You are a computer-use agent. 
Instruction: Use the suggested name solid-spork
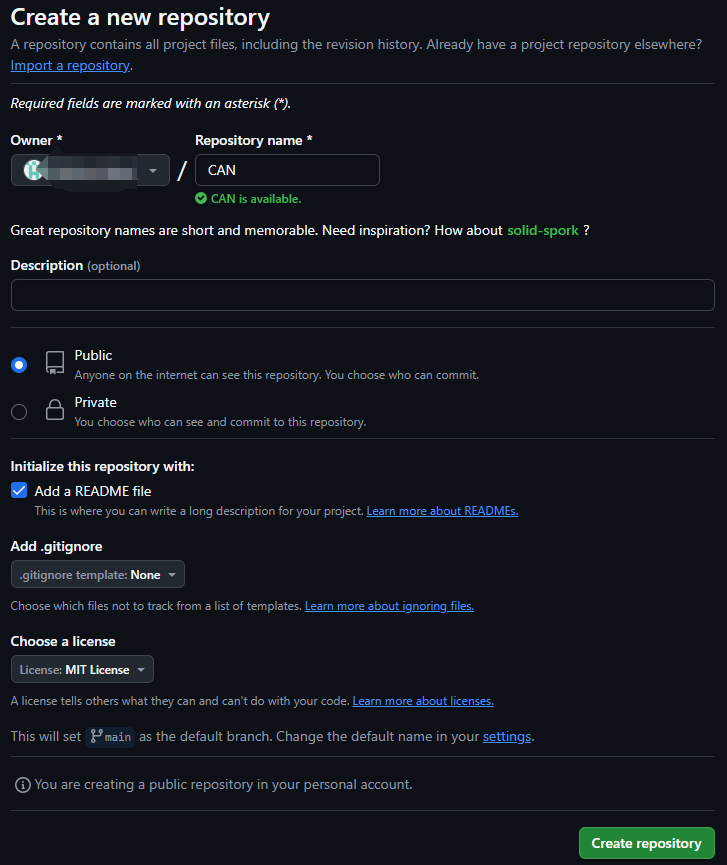click(543, 230)
